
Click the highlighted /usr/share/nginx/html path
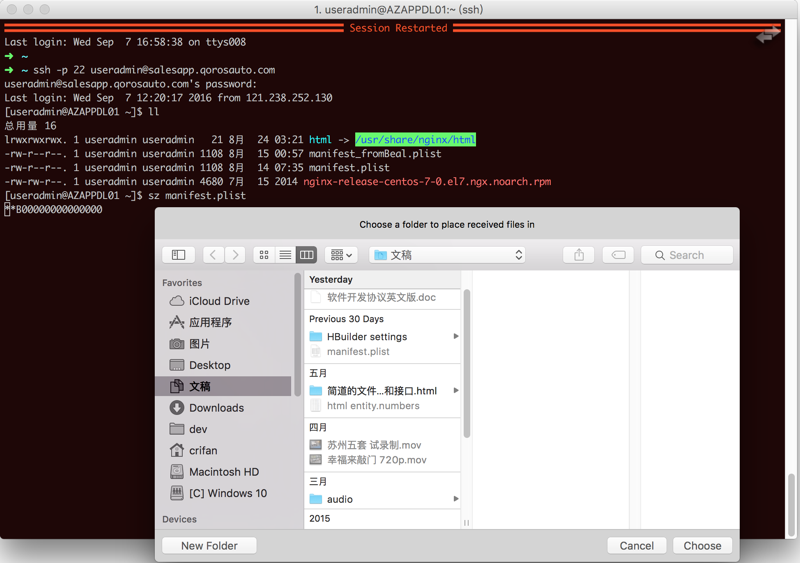tap(415, 139)
